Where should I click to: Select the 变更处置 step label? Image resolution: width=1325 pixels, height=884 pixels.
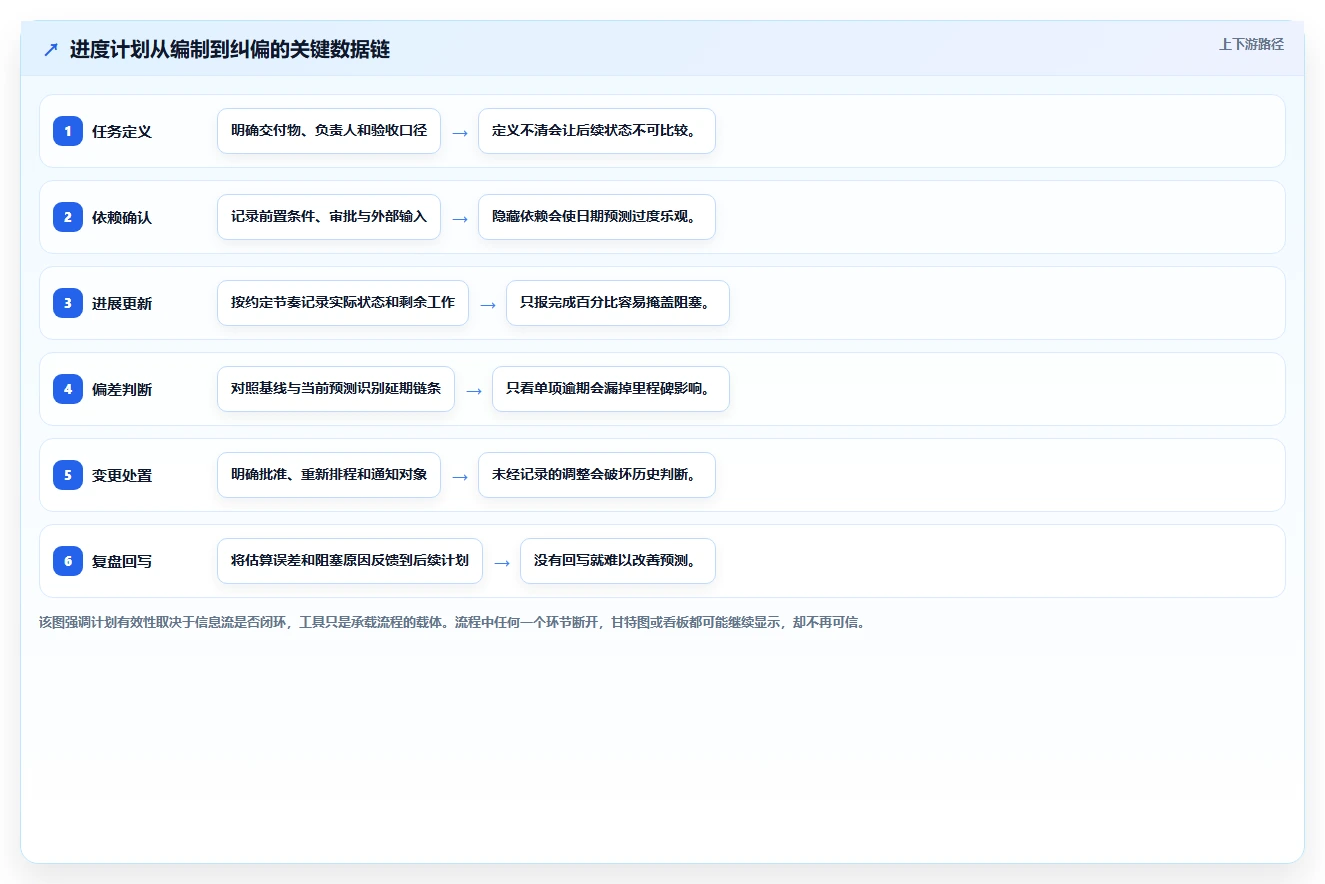122,475
